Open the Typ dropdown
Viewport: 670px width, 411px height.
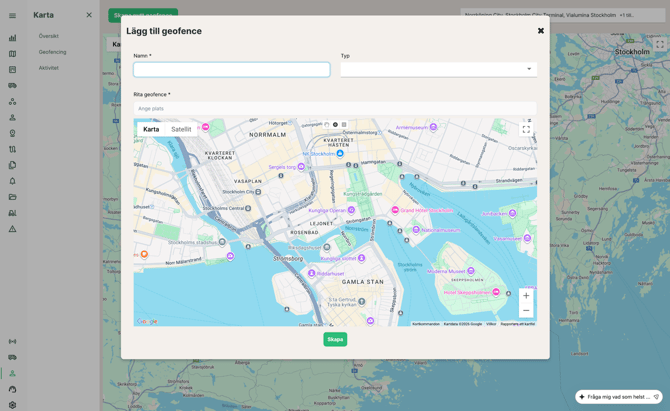pos(438,70)
